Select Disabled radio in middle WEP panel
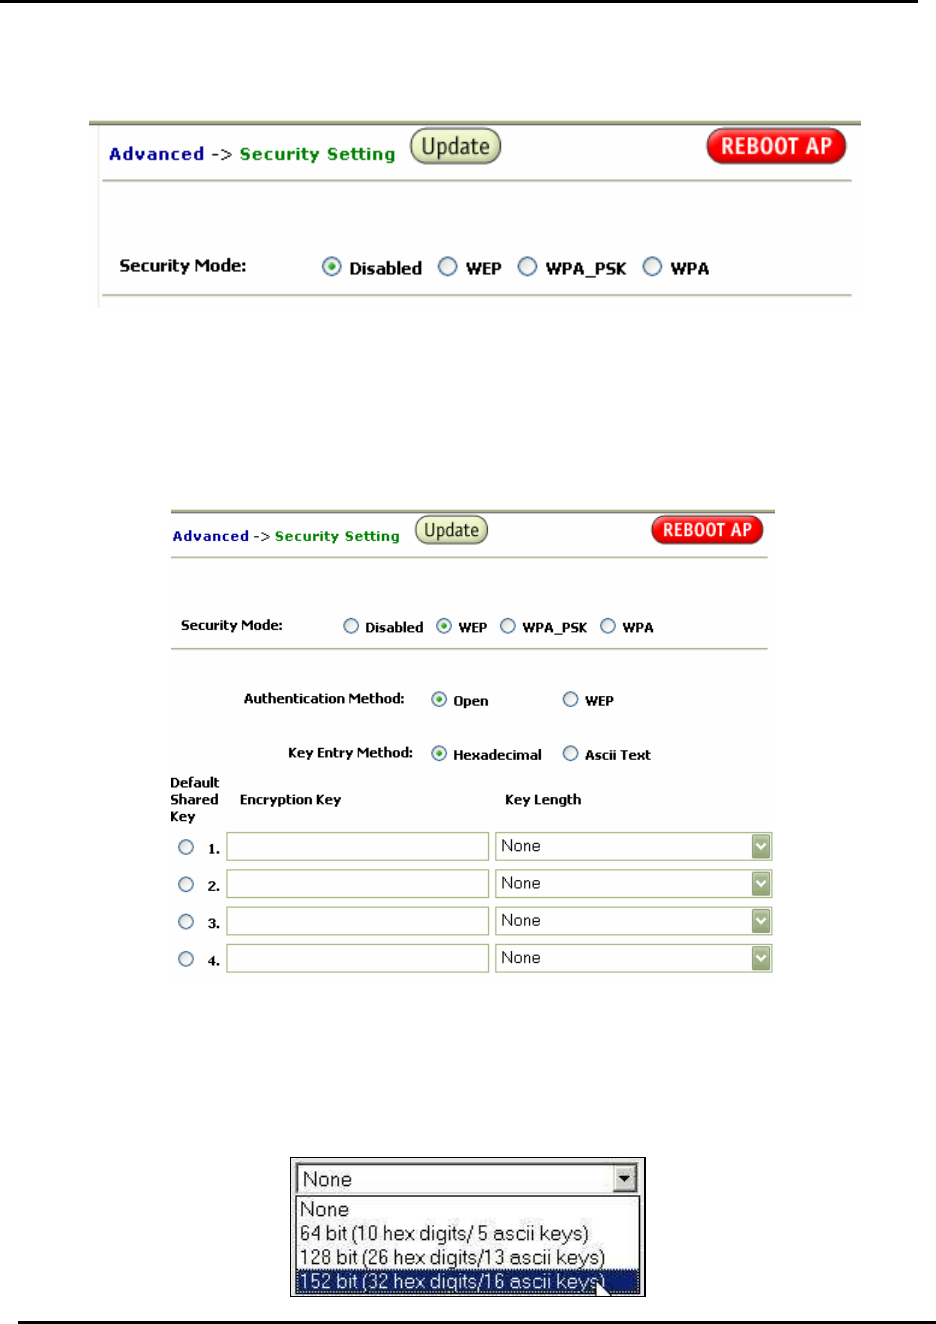Screen dimensions: 936x1324 (x=351, y=626)
